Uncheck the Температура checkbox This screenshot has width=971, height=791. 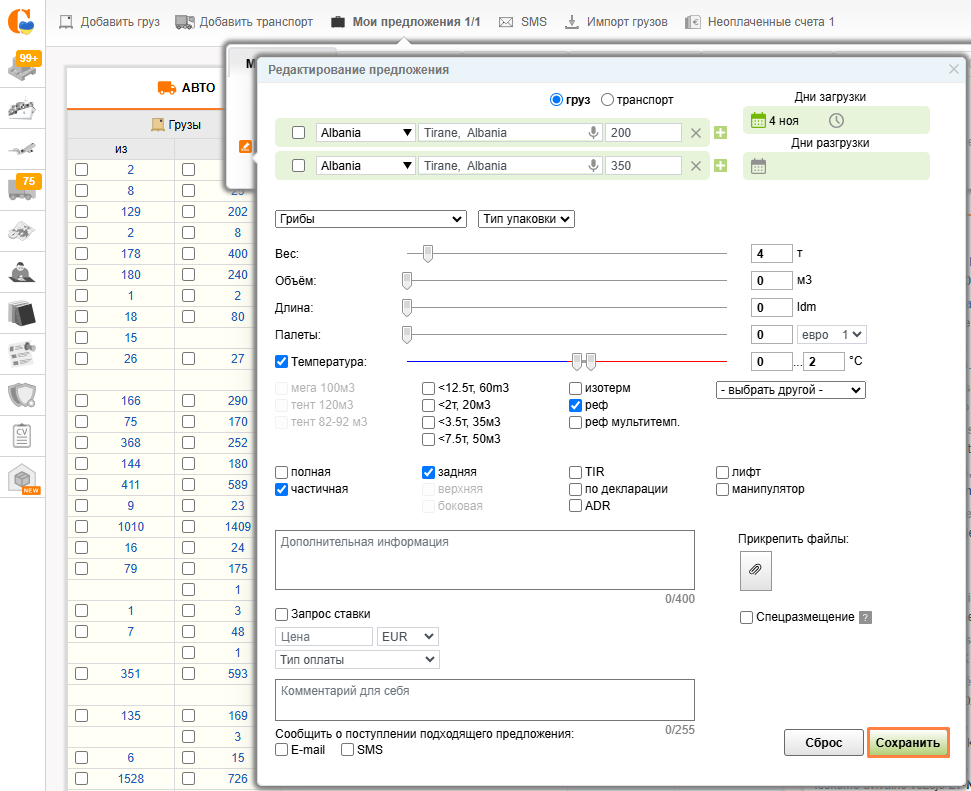(x=282, y=361)
